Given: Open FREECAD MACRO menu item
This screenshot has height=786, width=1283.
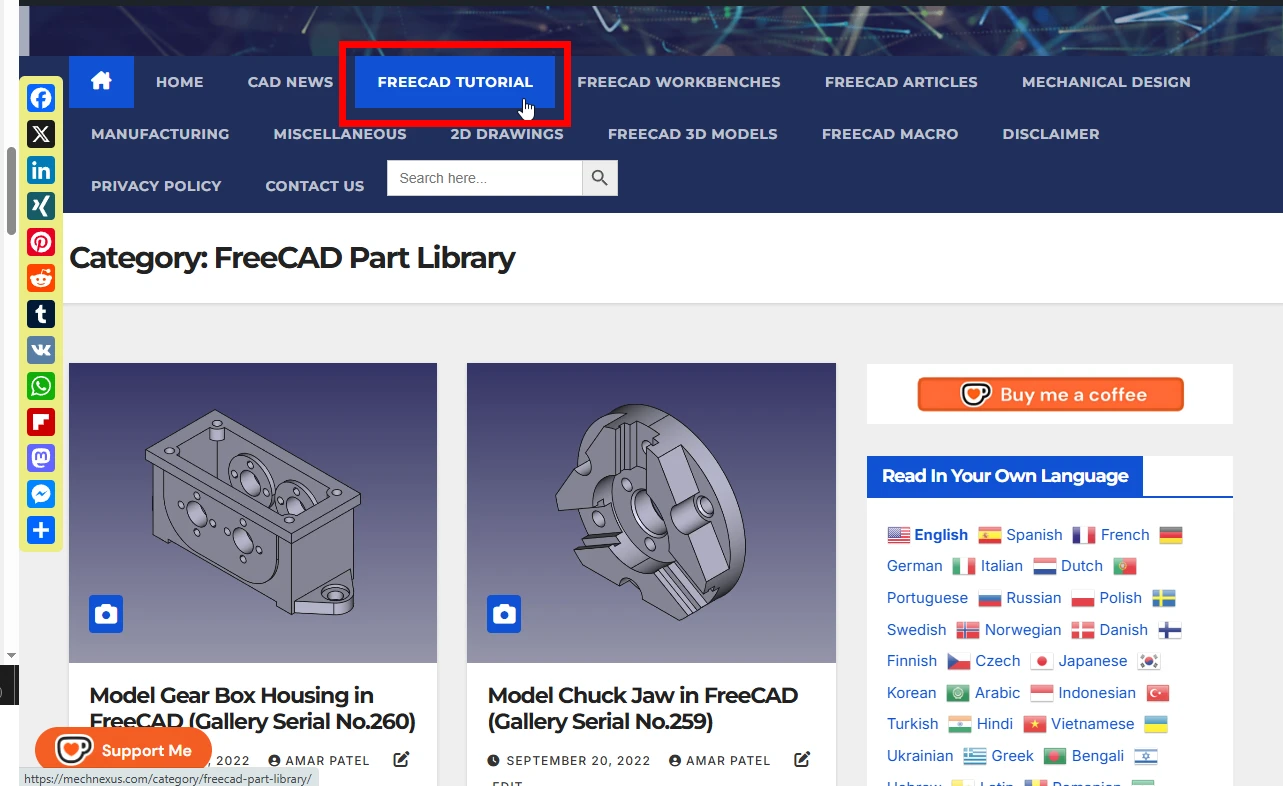Looking at the screenshot, I should click(x=890, y=134).
